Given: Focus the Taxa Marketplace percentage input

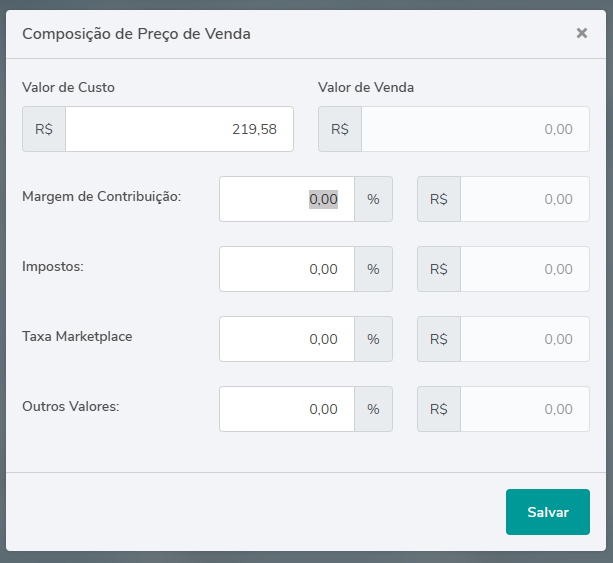Looking at the screenshot, I should pyautogui.click(x=286, y=339).
